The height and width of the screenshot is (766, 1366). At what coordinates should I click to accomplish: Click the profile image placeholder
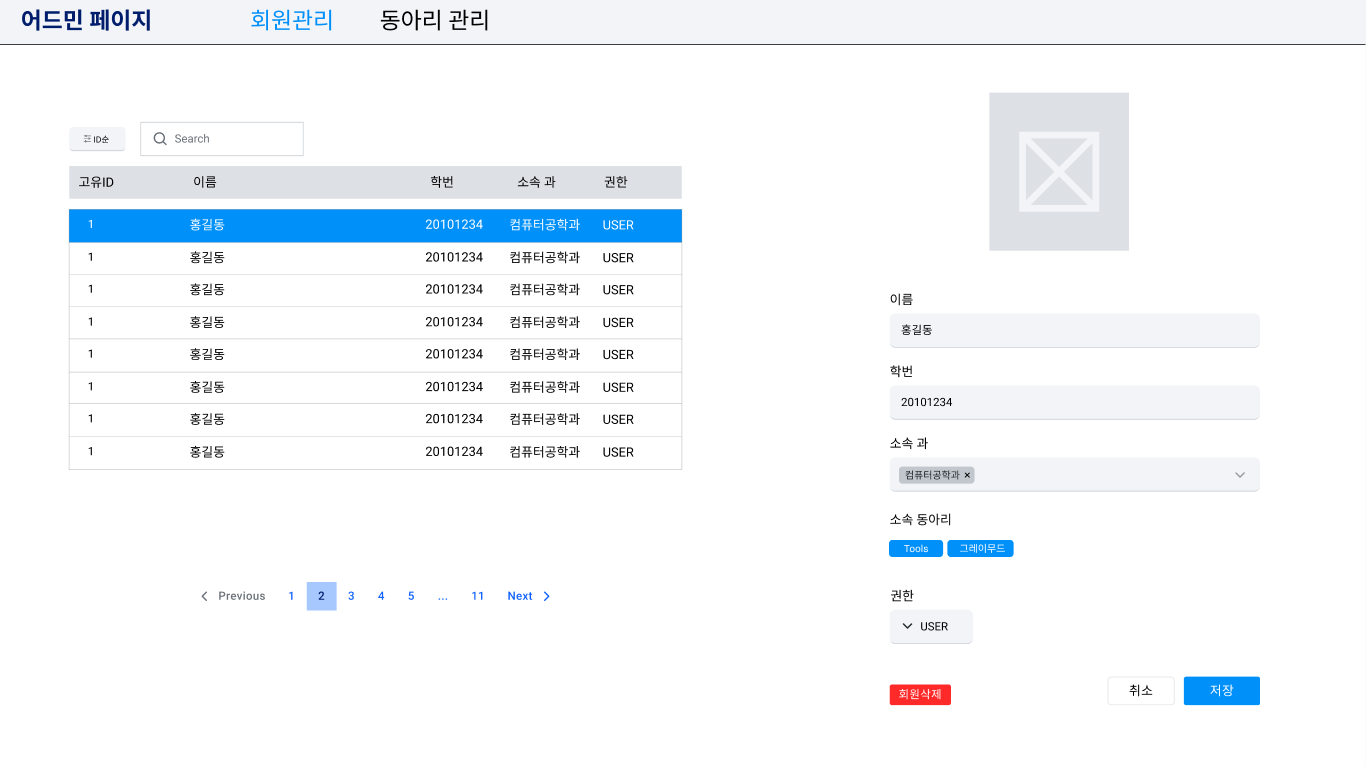pyautogui.click(x=1059, y=172)
